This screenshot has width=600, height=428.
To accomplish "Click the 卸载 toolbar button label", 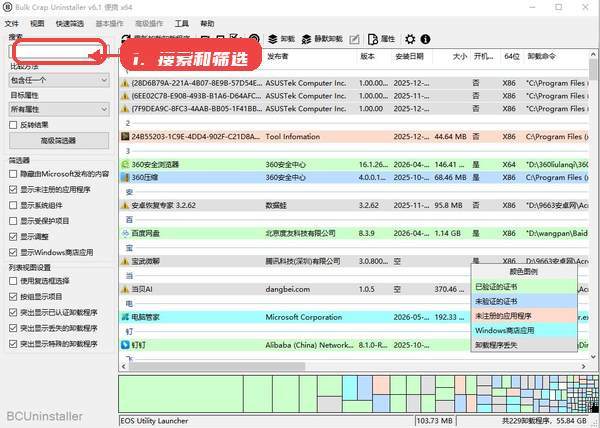I will click(x=287, y=39).
